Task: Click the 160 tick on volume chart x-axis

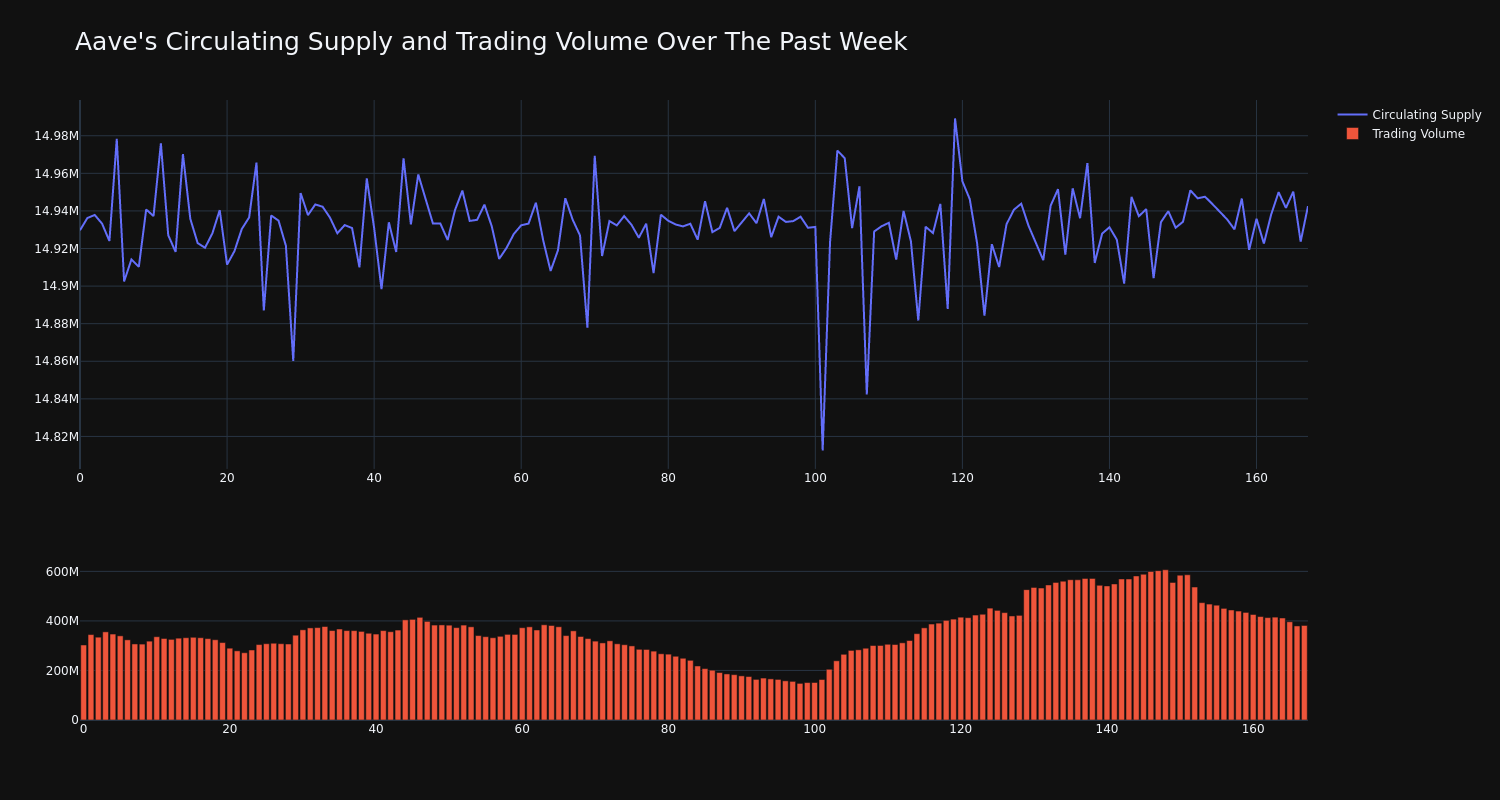Action: pyautogui.click(x=1253, y=729)
